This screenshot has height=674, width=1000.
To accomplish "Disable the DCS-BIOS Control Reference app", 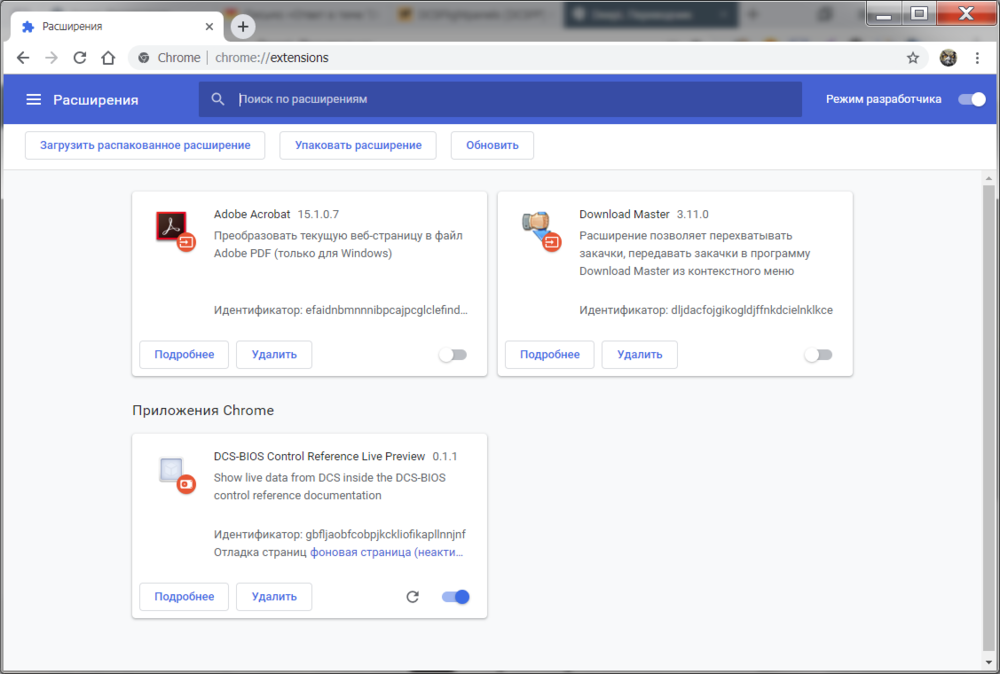I will 455,597.
